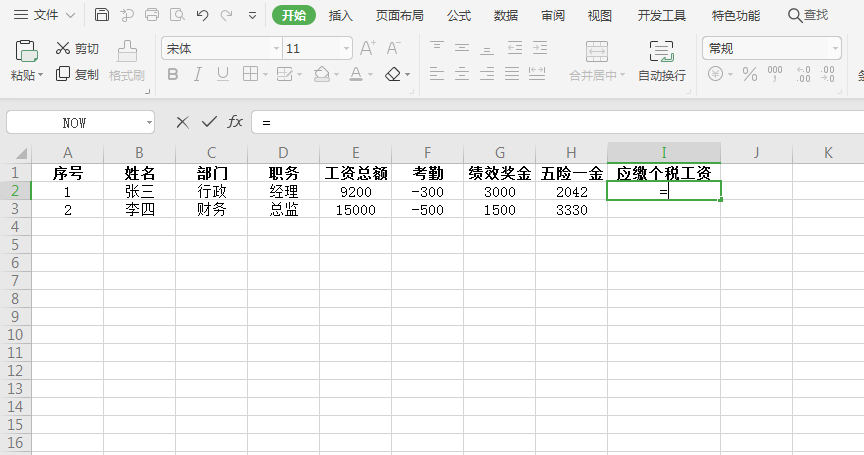864x455 pixels.
Task: Toggle Underline formatting
Action: tap(222, 74)
